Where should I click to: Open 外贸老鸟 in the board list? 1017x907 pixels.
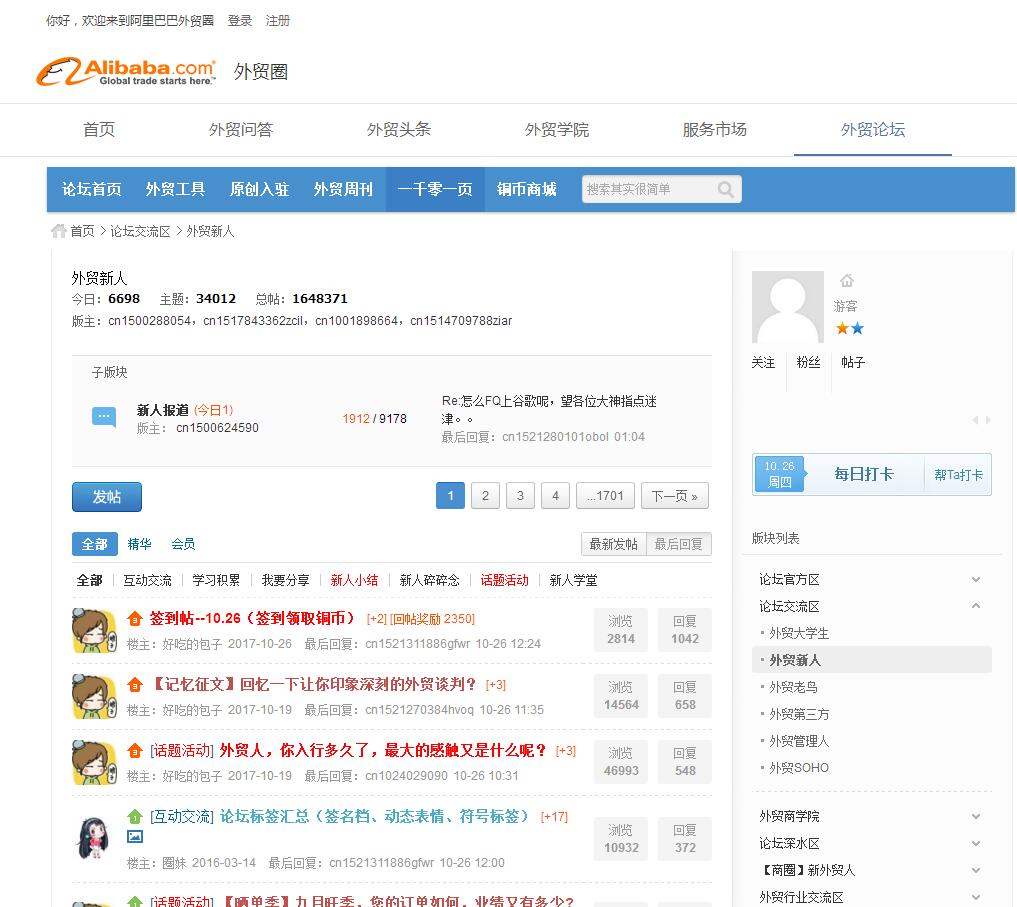tap(795, 687)
